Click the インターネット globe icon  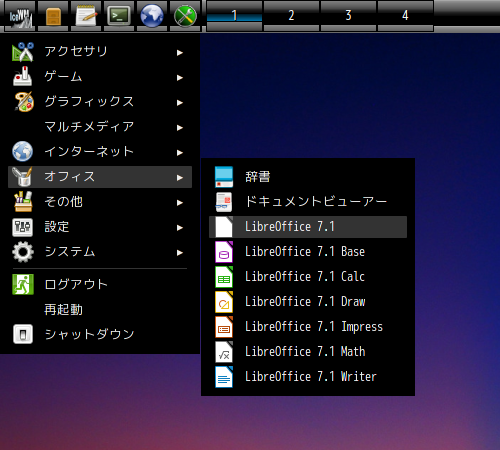(x=22, y=151)
